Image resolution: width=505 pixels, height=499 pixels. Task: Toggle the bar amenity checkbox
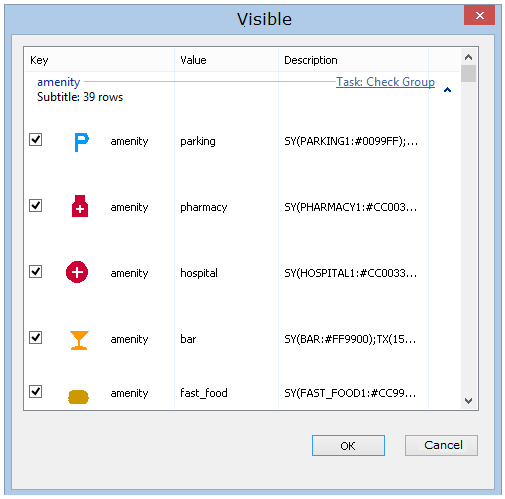coord(35,337)
